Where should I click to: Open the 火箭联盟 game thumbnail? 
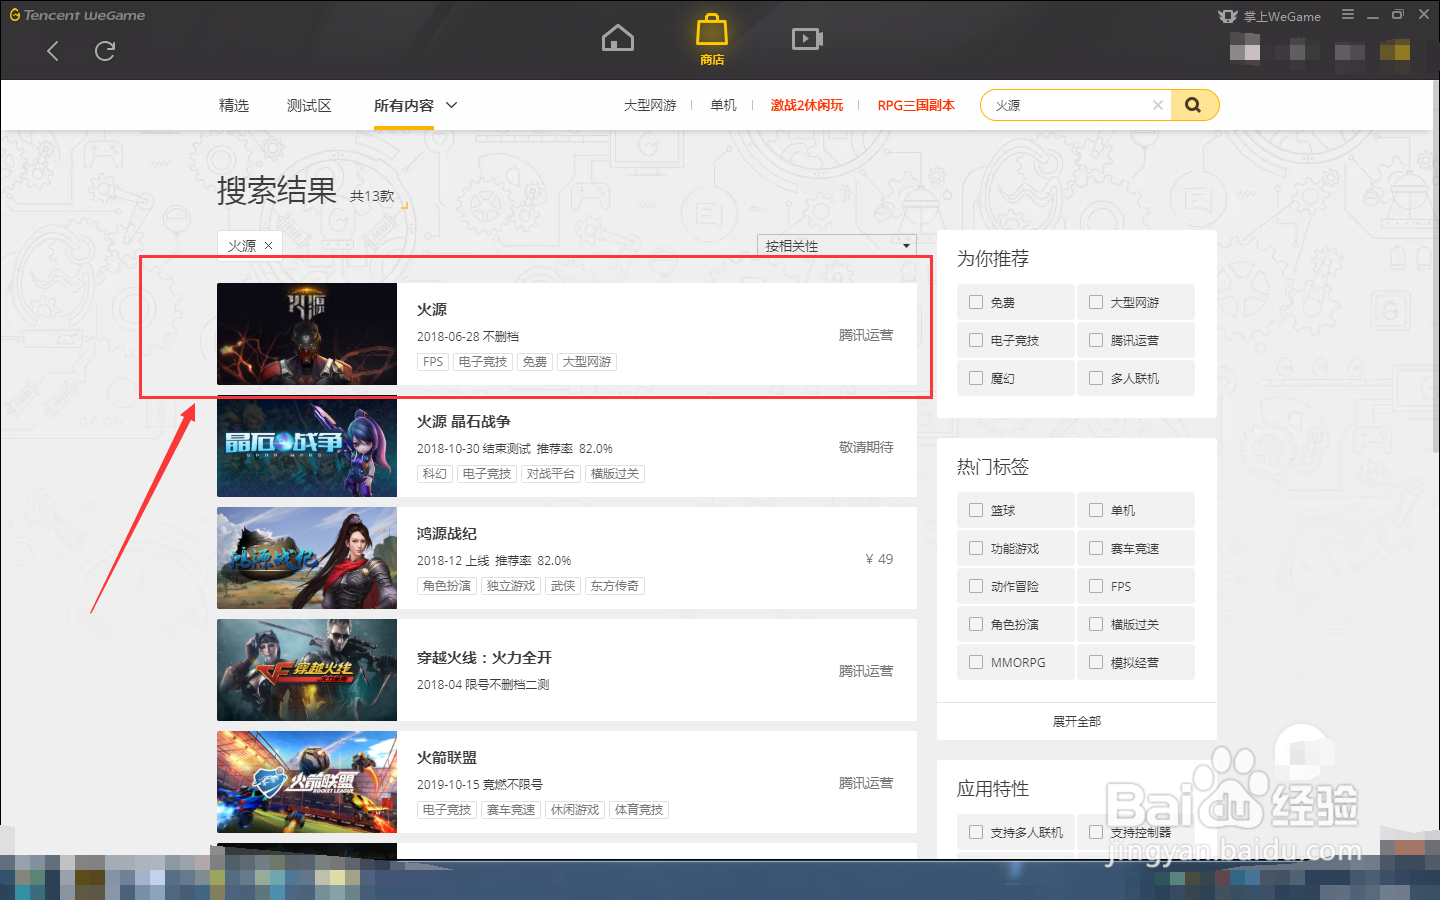[x=307, y=782]
